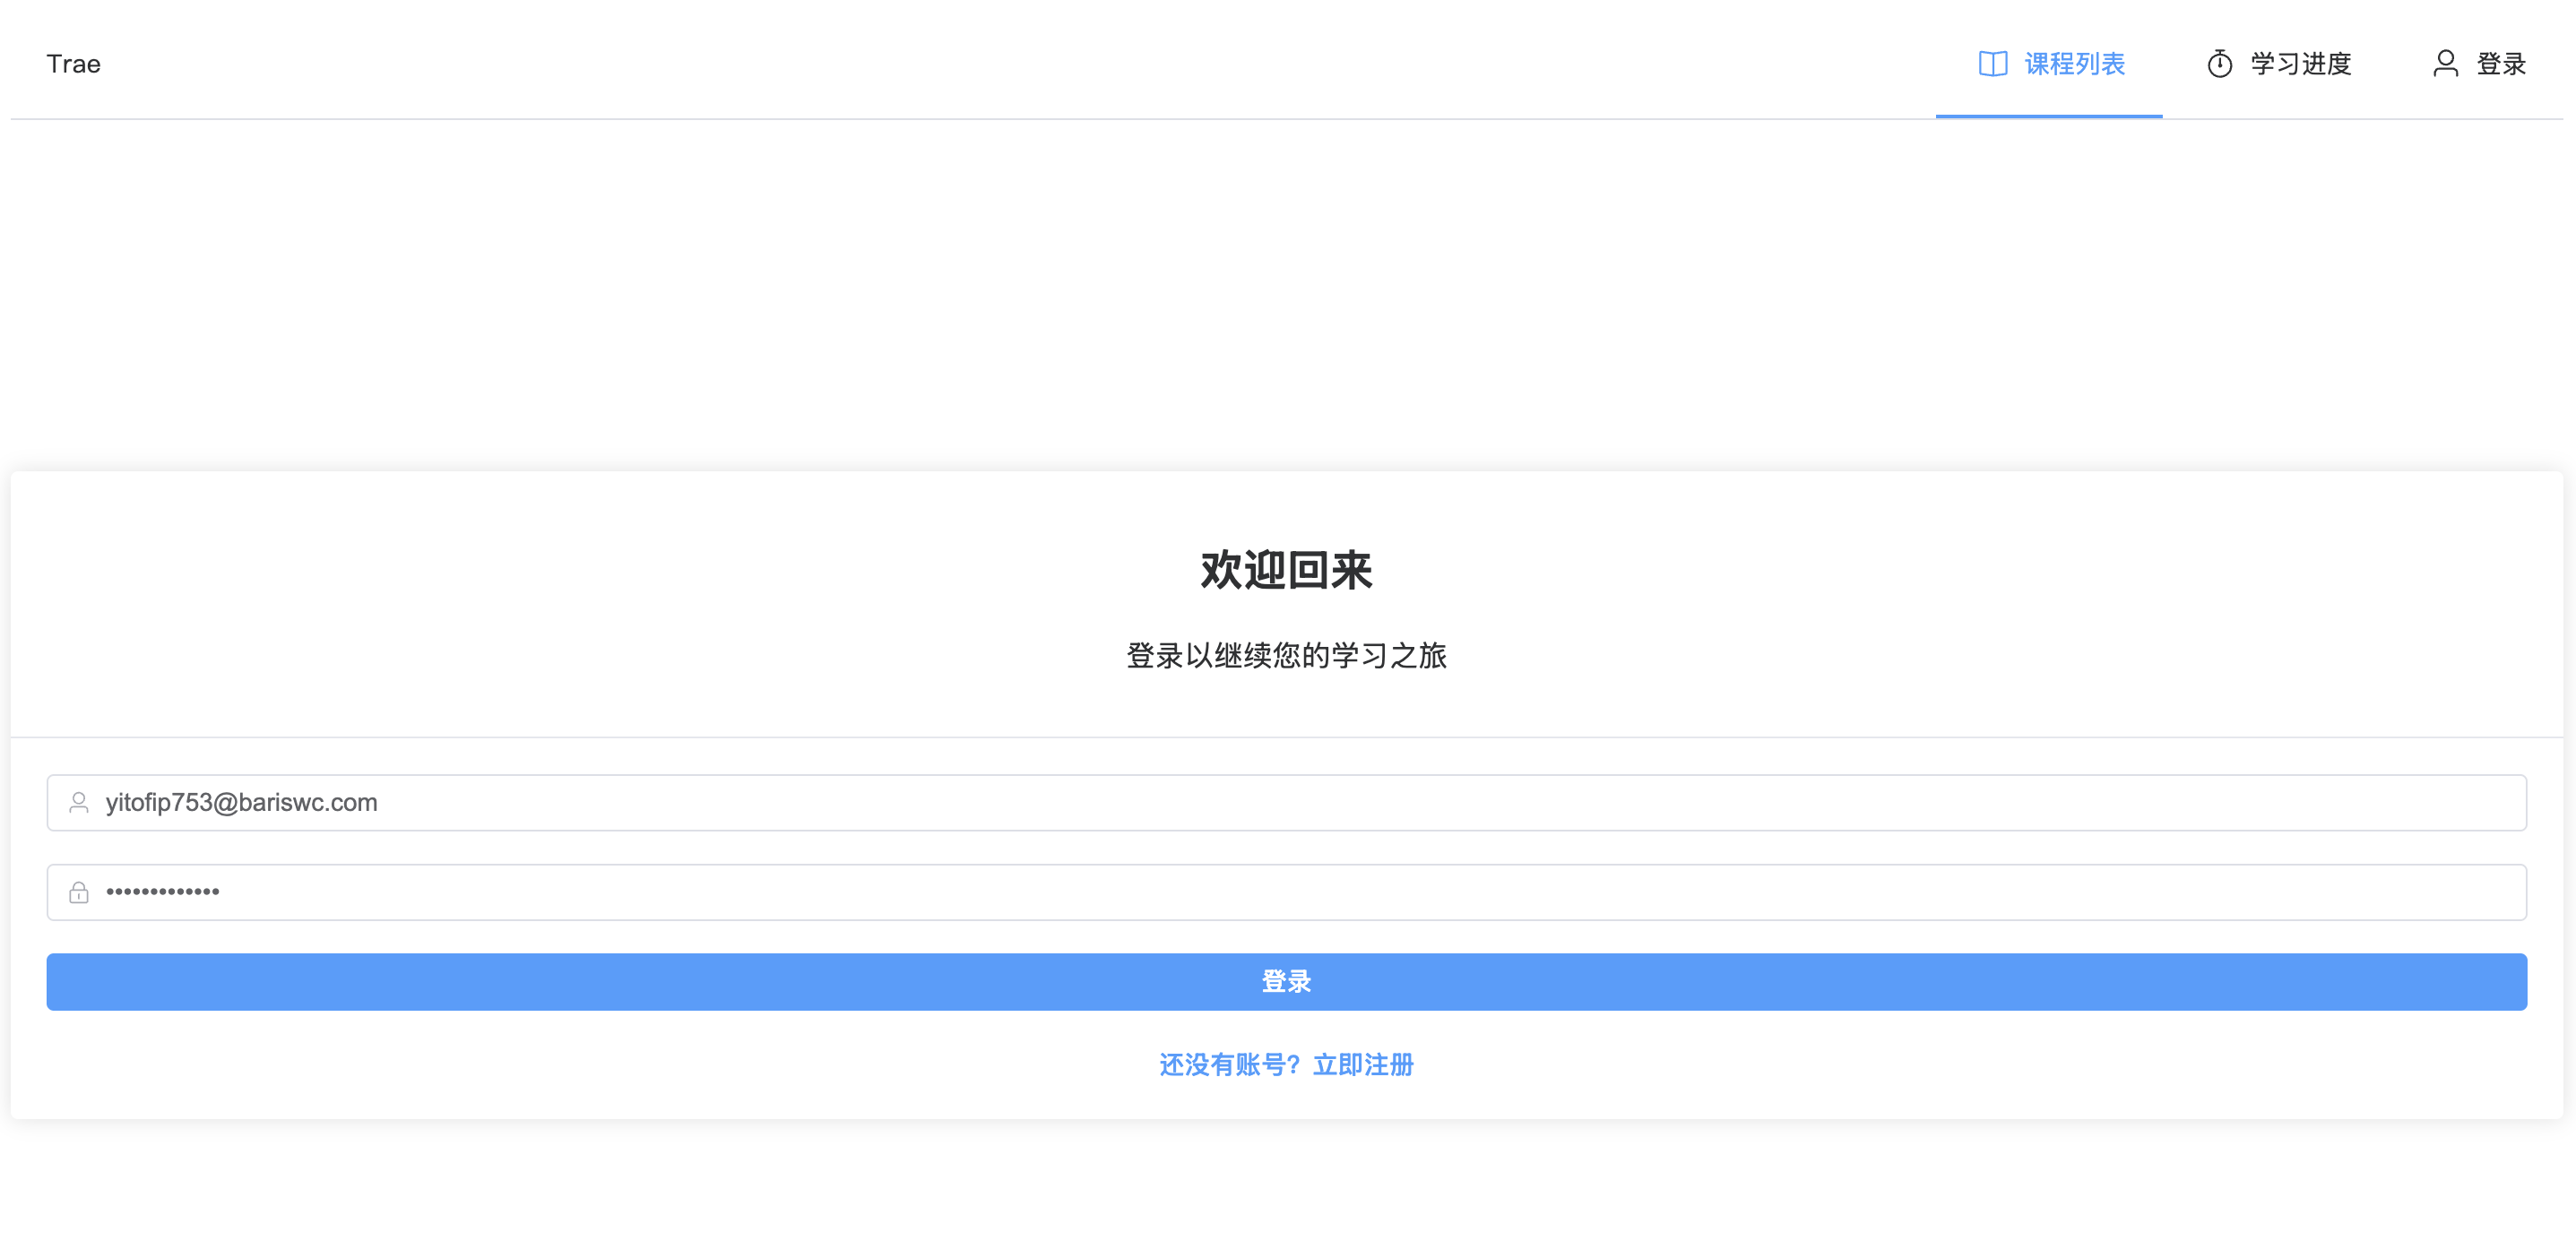Image resolution: width=2576 pixels, height=1258 pixels.
Task: Click the user icon inside the email field
Action: (79, 802)
